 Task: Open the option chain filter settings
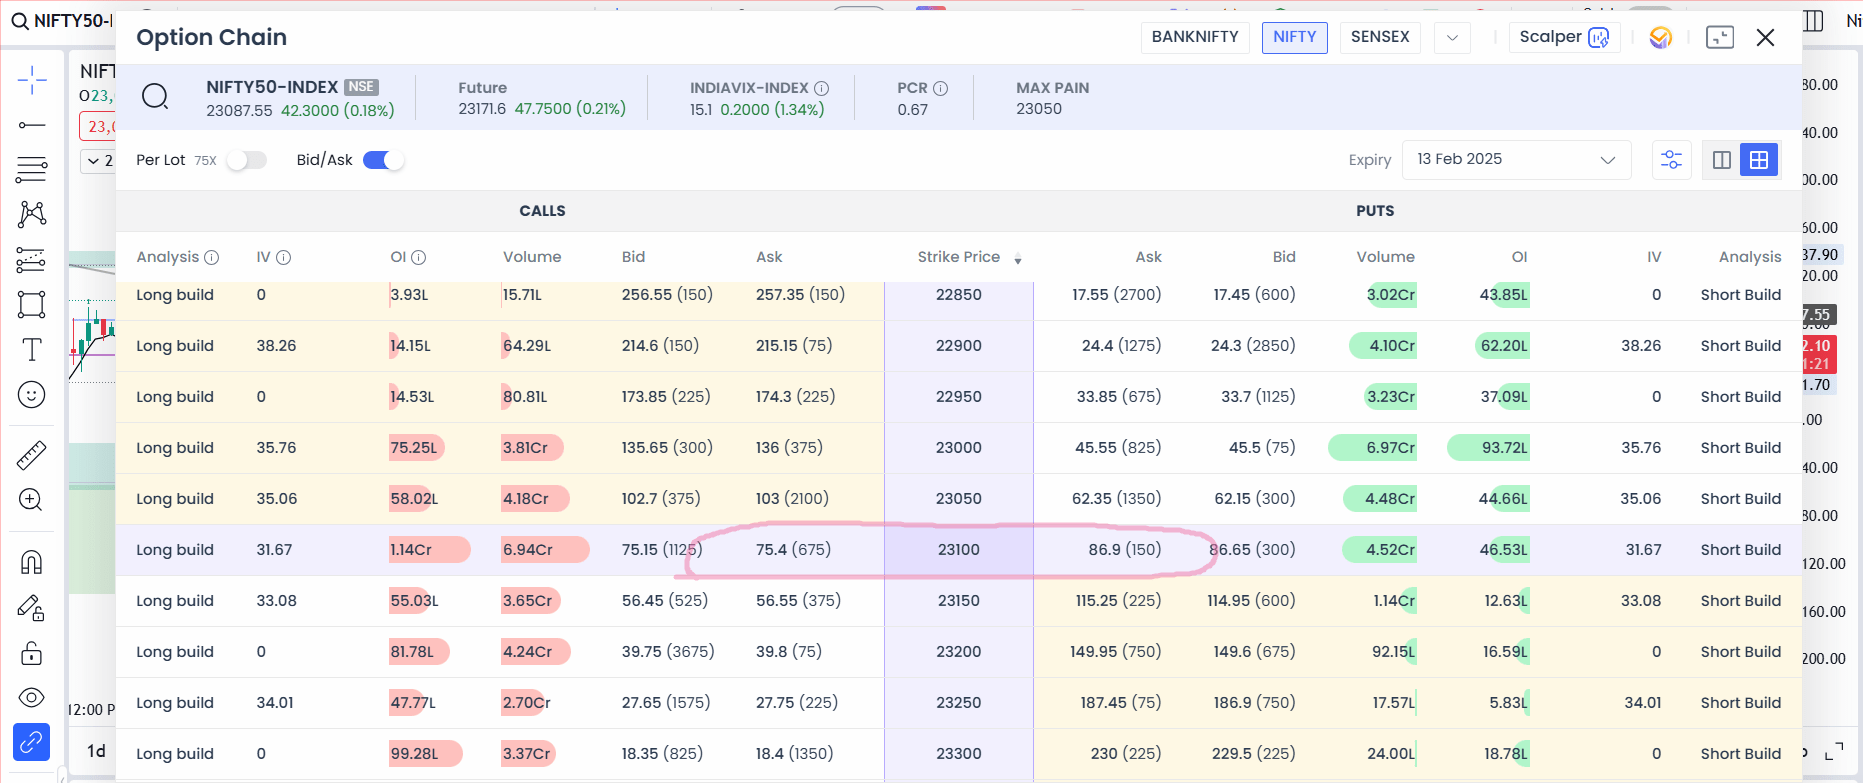(1671, 160)
